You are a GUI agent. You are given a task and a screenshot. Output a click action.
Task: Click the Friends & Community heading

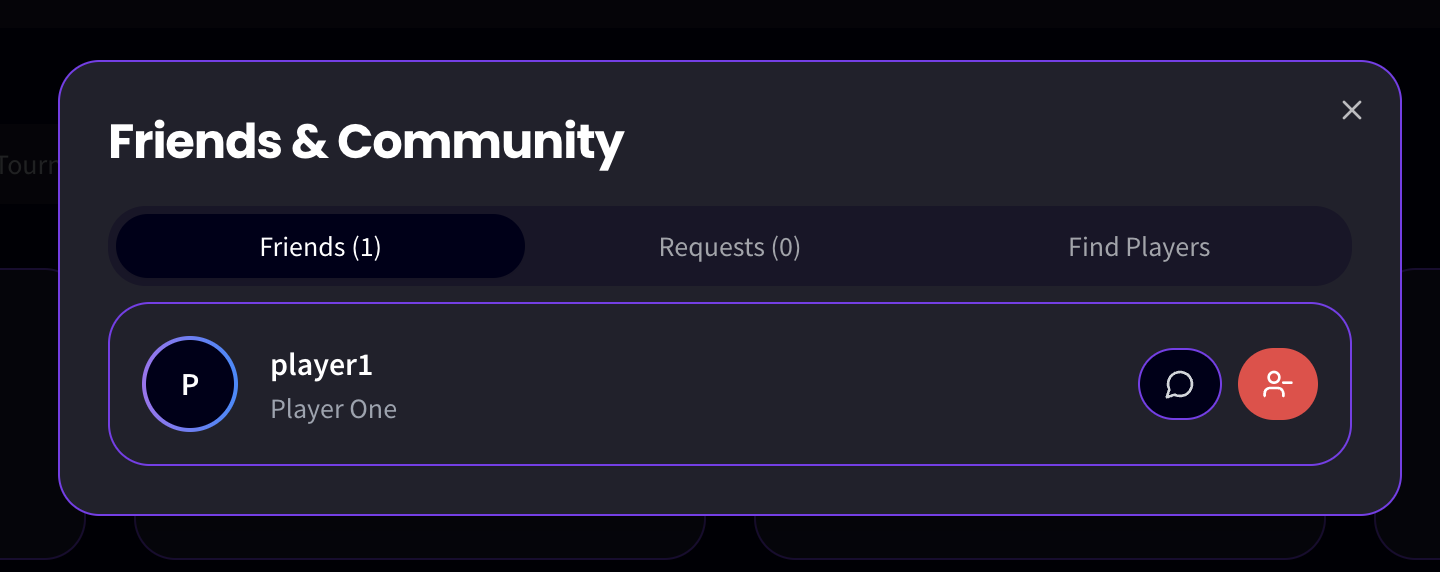[366, 142]
